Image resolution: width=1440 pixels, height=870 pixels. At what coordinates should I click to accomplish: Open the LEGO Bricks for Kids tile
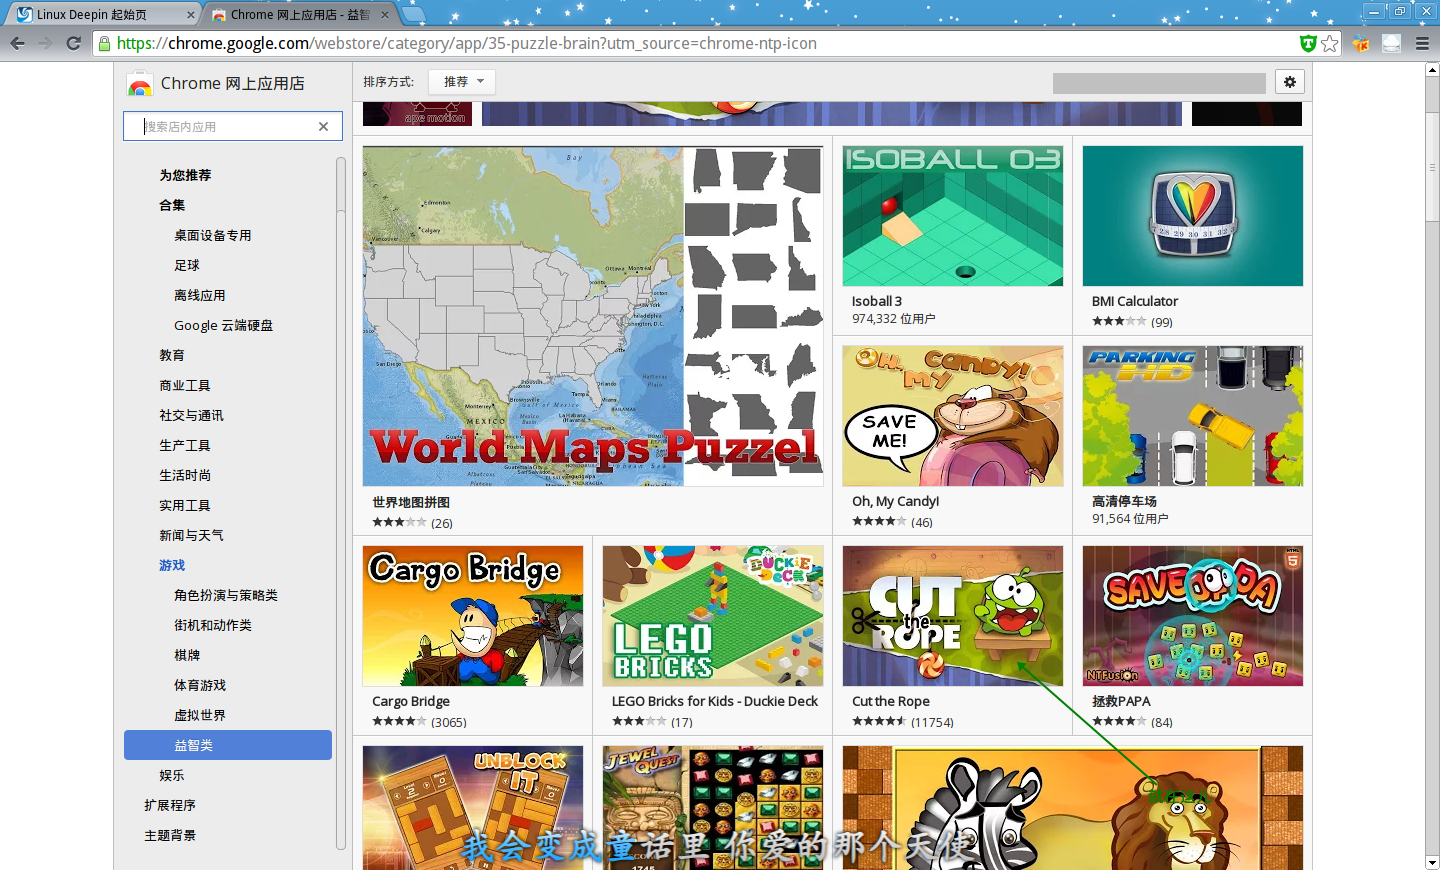pos(713,636)
